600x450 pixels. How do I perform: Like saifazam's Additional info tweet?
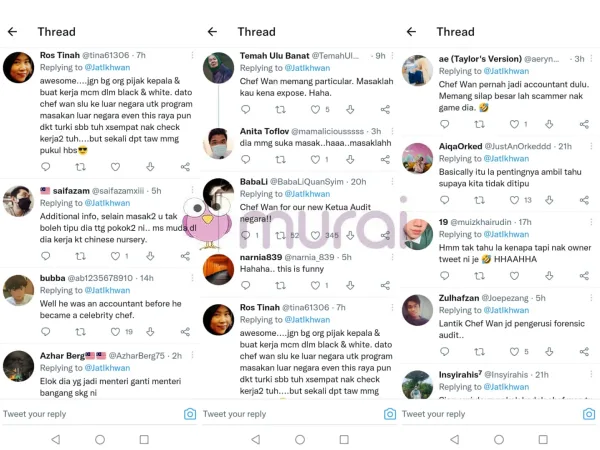[115, 256]
